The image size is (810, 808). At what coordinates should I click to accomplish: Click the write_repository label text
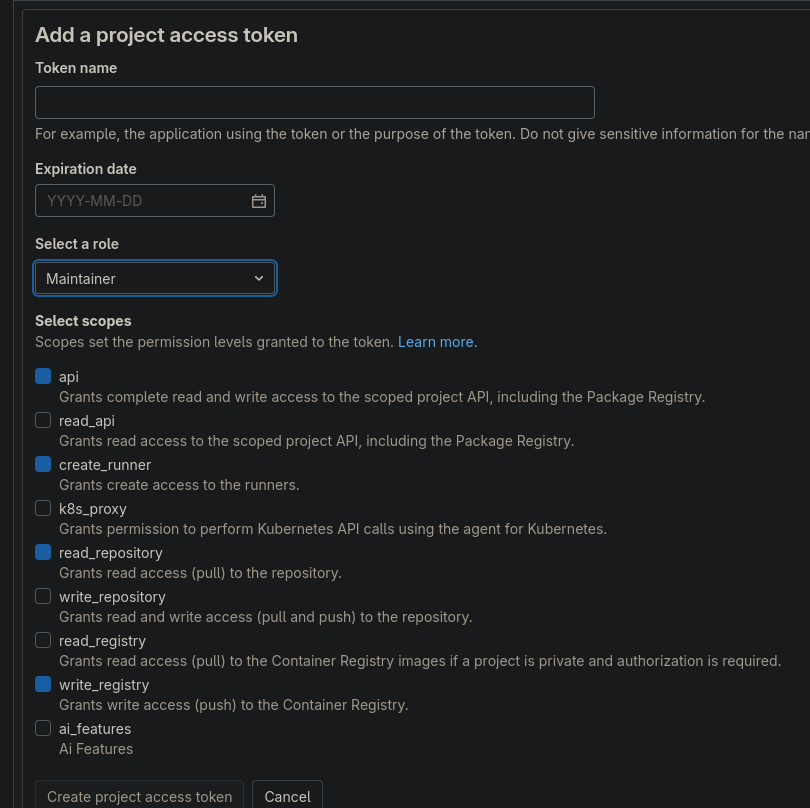pyautogui.click(x=112, y=597)
